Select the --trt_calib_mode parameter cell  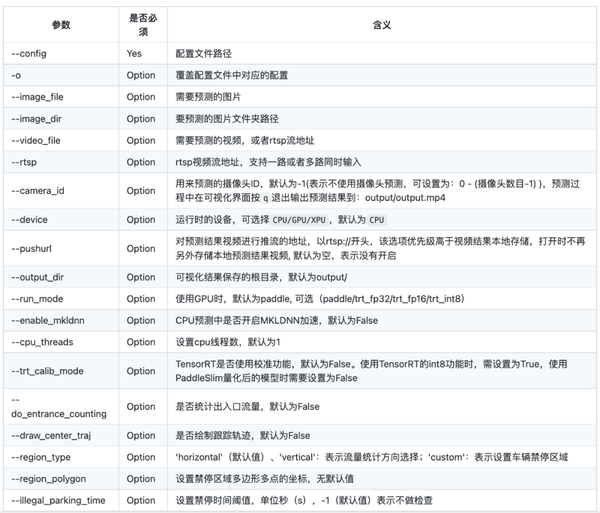pos(61,371)
